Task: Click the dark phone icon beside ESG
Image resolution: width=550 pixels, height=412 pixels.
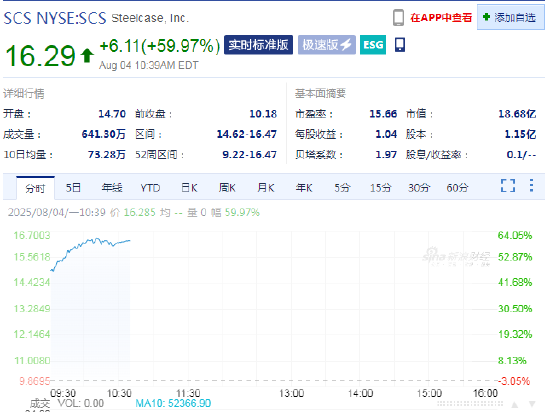Action: (x=400, y=45)
